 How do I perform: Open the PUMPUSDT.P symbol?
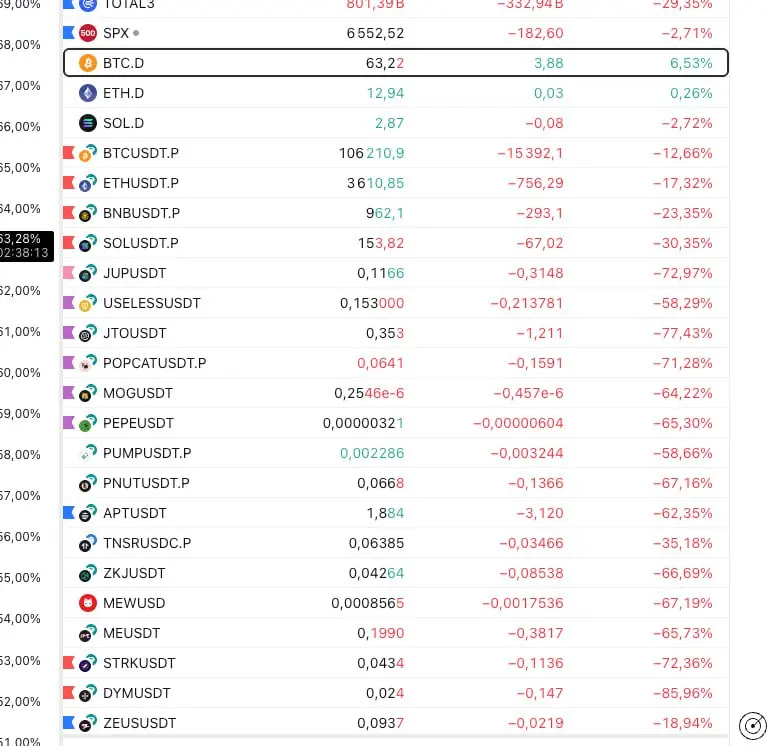point(147,453)
